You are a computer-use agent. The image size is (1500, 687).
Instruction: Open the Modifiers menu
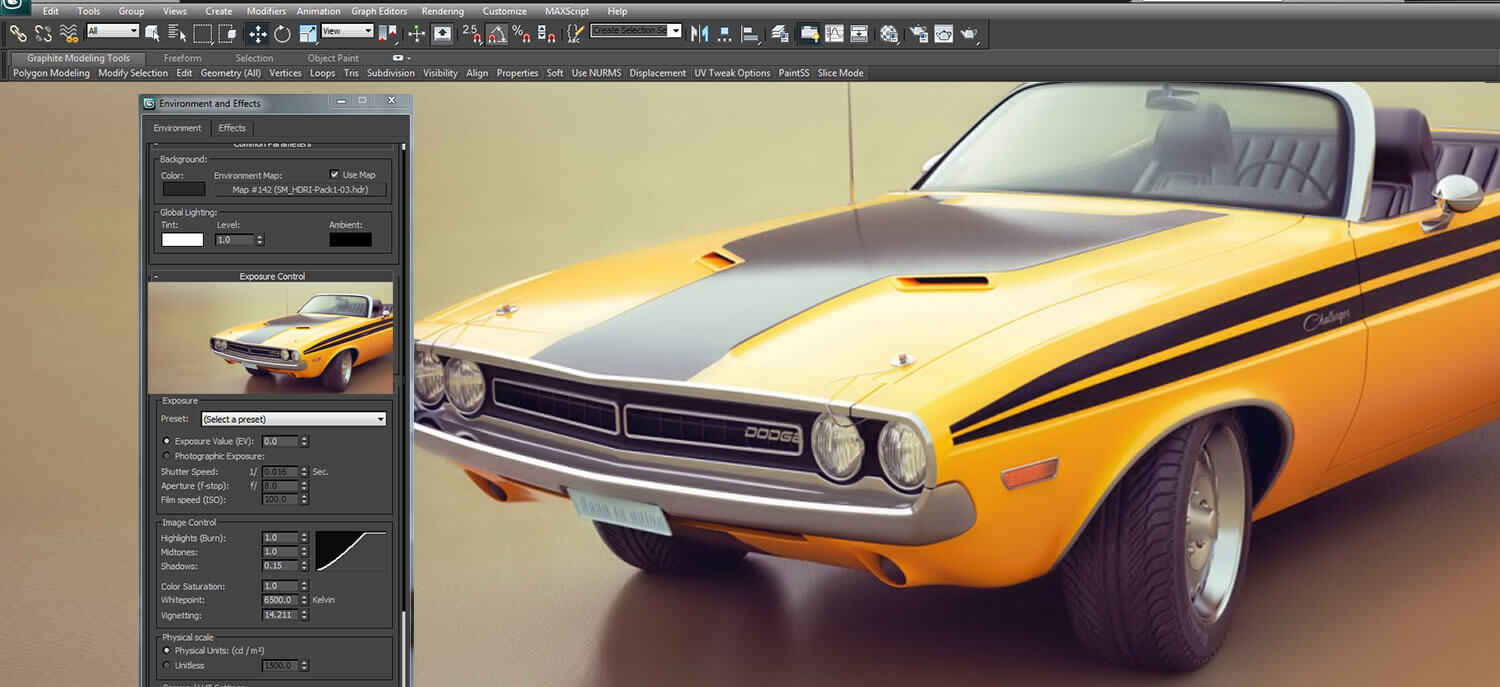click(x=266, y=11)
